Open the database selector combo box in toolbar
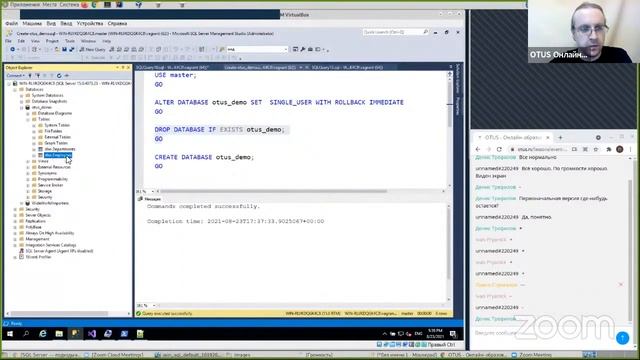Image resolution: width=640 pixels, height=360 pixels. click(257, 49)
